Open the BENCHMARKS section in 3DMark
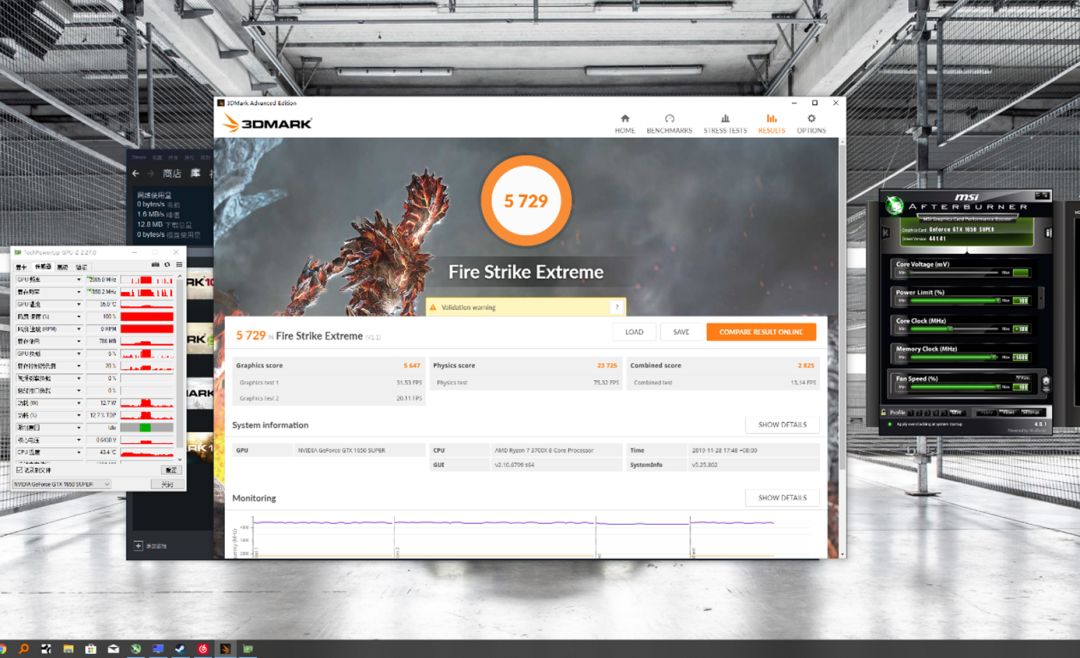Viewport: 1080px width, 658px height. click(670, 122)
